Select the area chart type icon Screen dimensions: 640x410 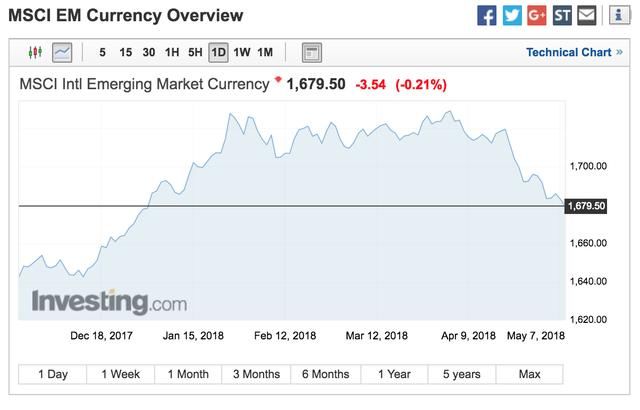coord(62,52)
